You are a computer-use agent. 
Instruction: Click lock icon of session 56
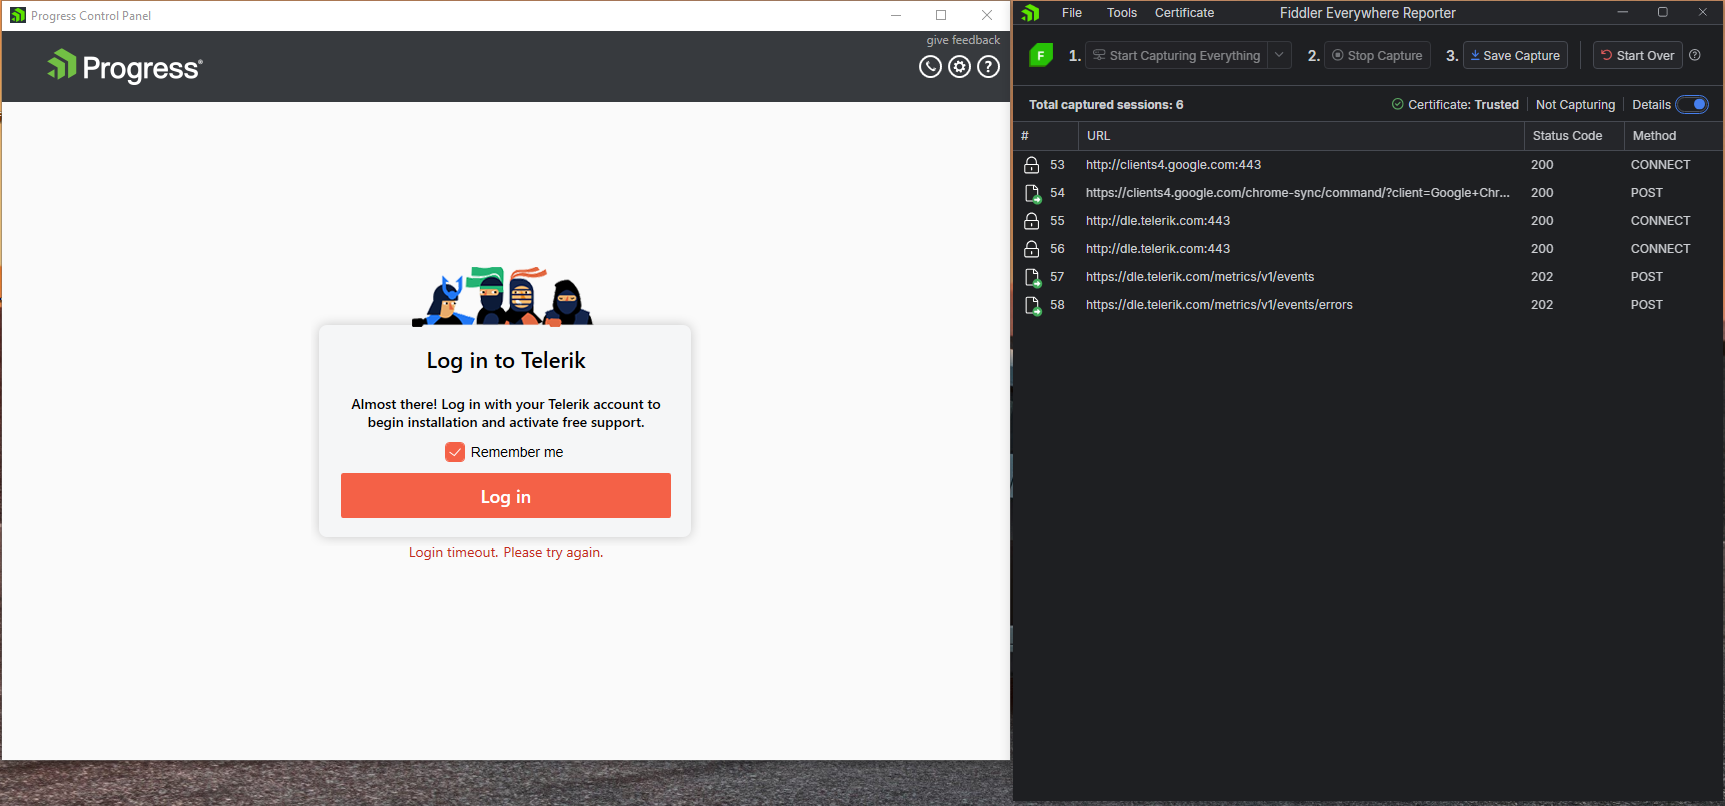pyautogui.click(x=1032, y=249)
